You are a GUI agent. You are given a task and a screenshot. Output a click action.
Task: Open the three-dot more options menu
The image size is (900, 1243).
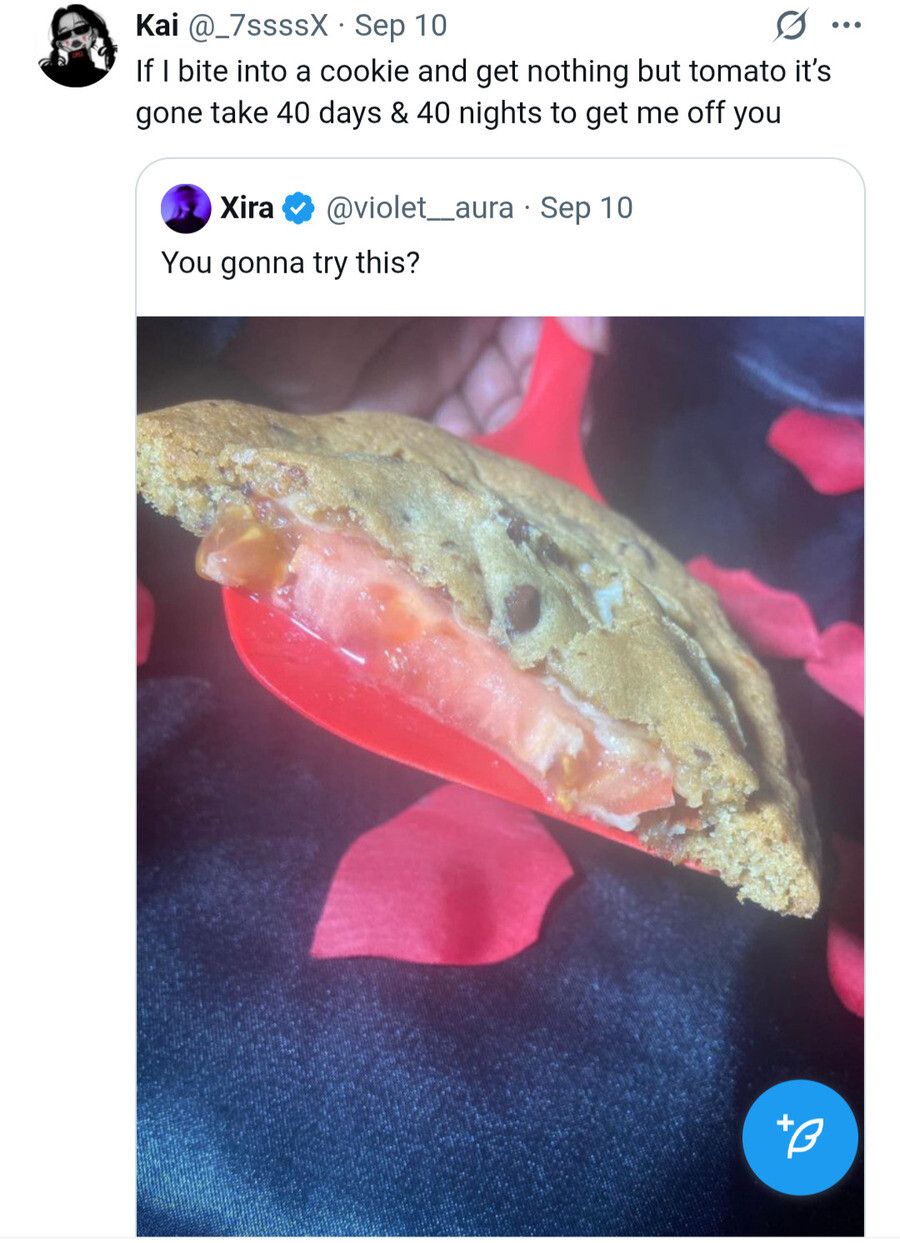846,27
